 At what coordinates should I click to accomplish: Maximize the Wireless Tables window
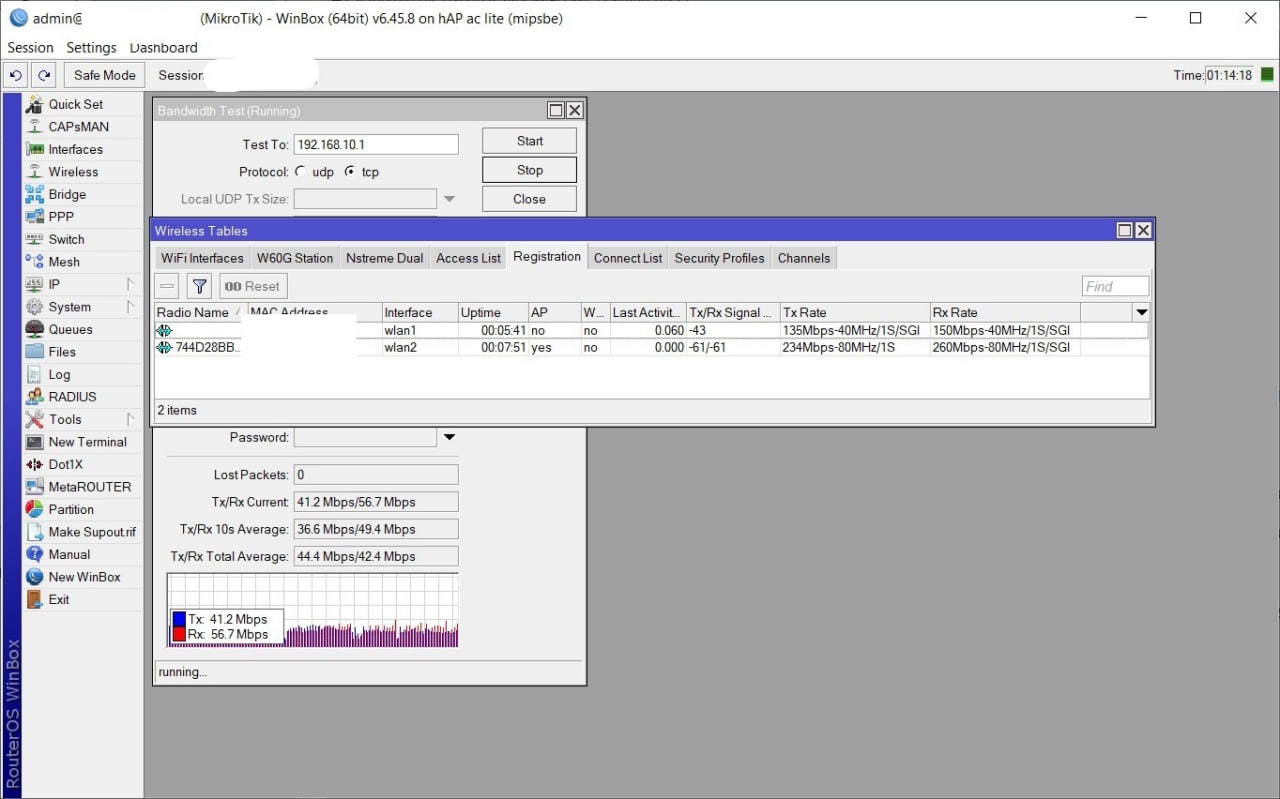(1125, 230)
